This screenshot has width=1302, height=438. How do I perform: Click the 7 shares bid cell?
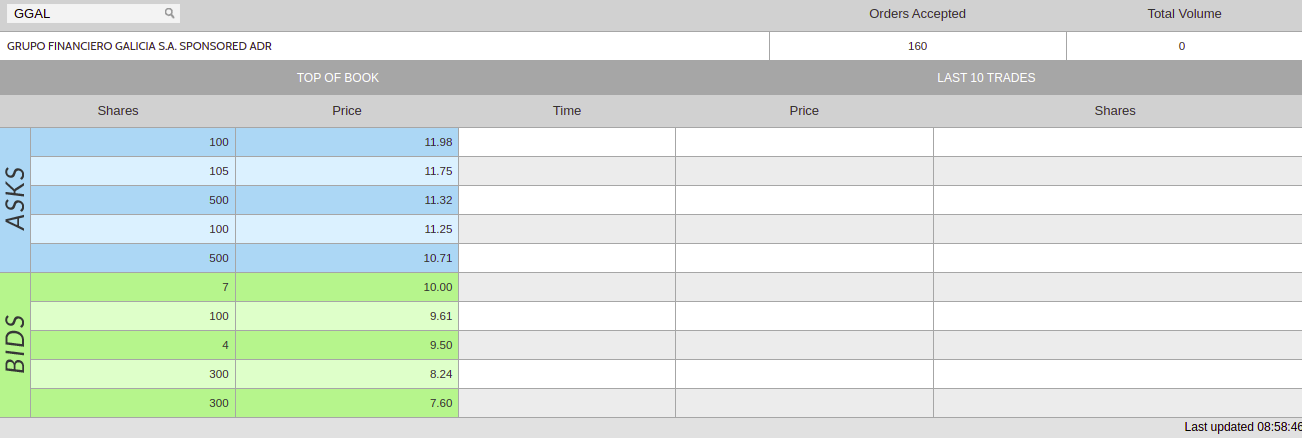pos(225,287)
